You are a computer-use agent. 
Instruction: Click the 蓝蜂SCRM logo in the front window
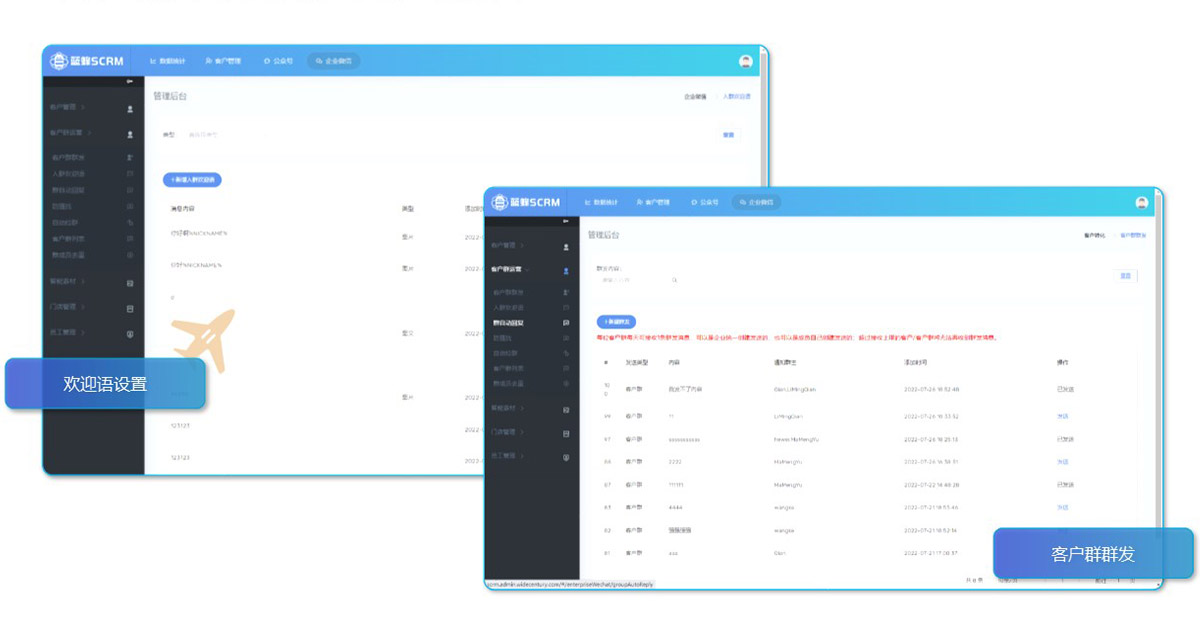pos(526,202)
